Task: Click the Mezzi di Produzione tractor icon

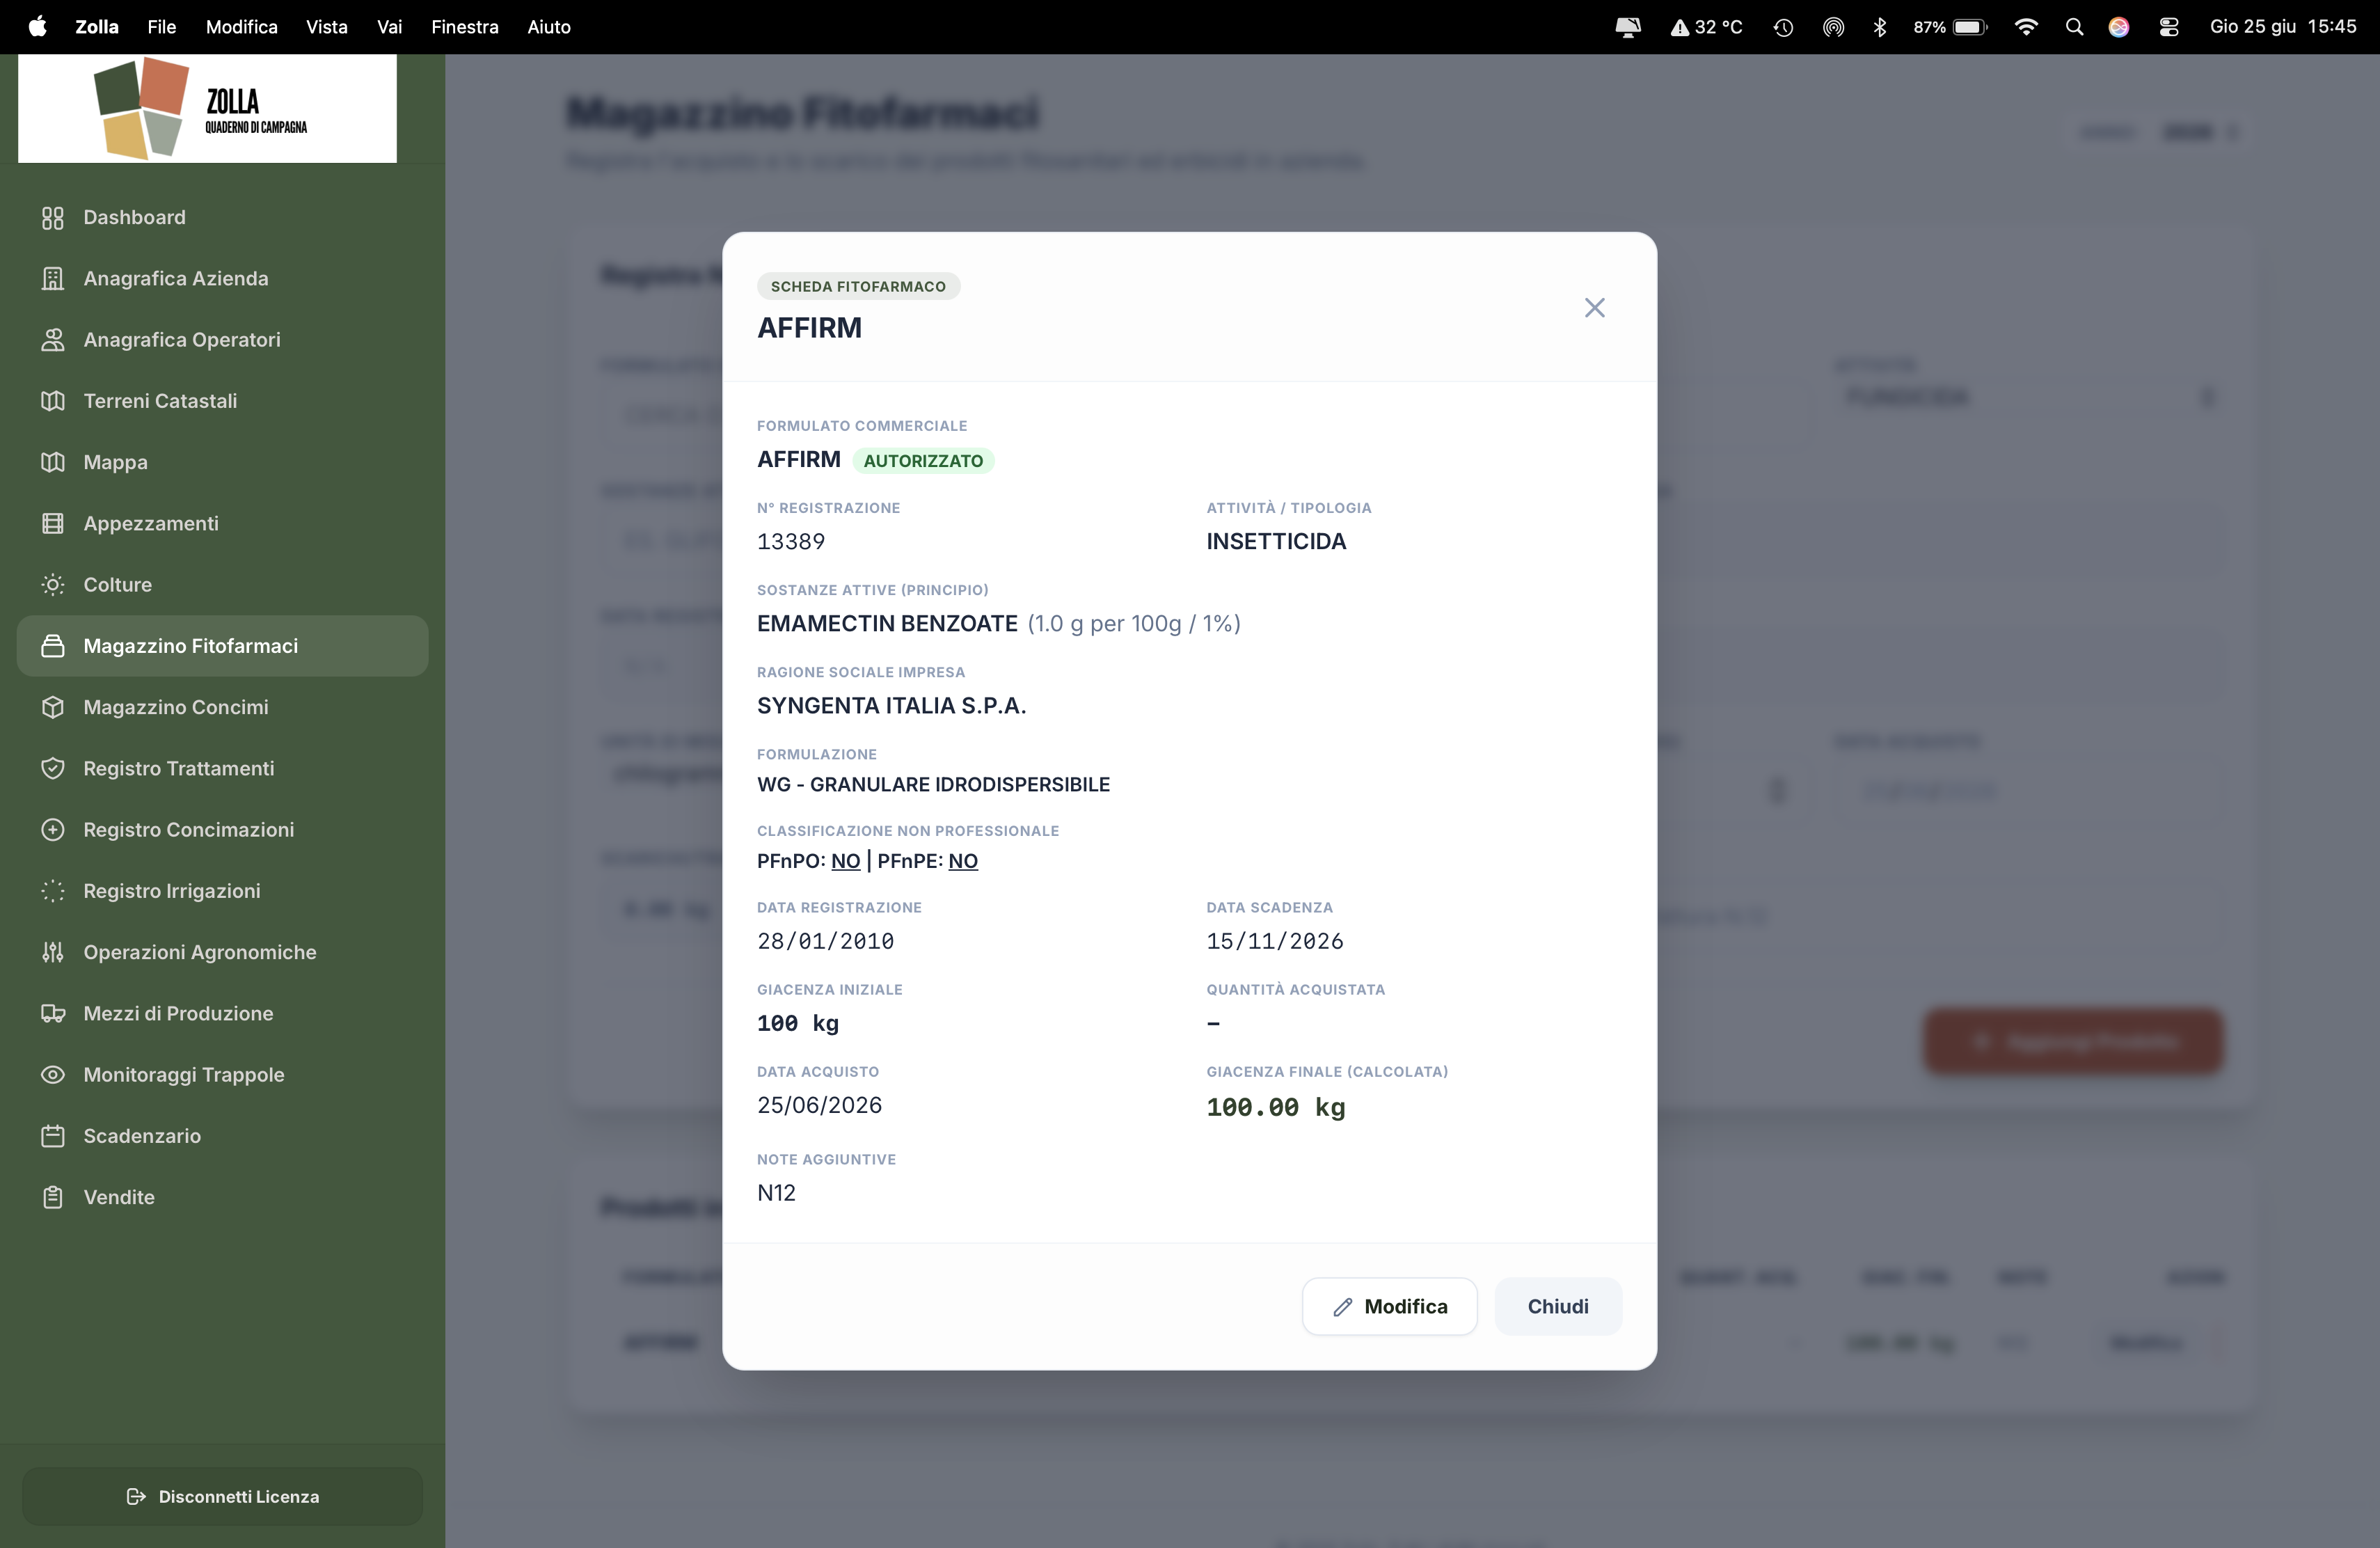Action: [53, 1013]
